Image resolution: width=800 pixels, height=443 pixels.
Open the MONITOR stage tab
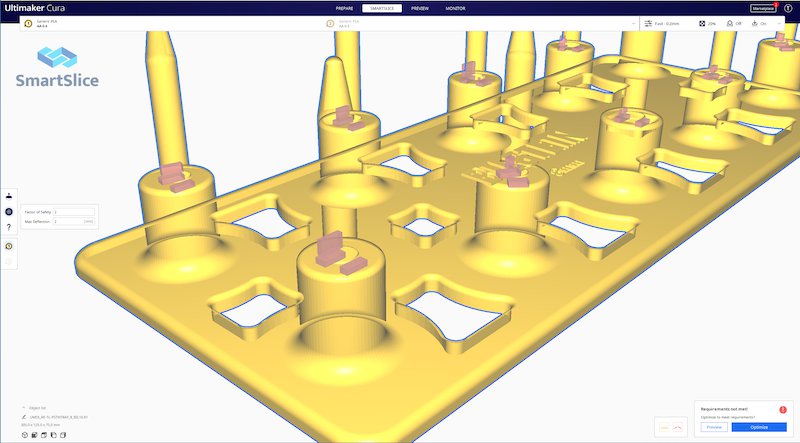[455, 8]
